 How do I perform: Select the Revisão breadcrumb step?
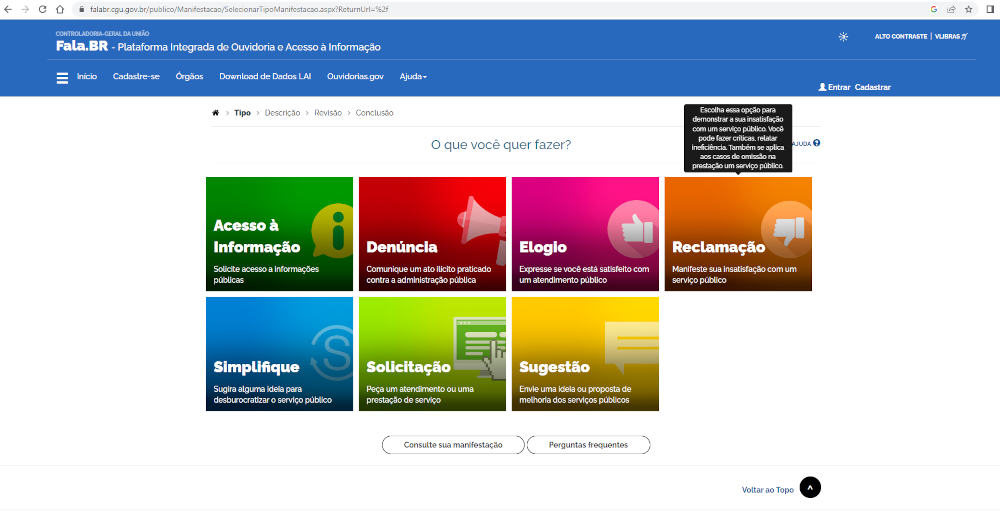tap(328, 113)
